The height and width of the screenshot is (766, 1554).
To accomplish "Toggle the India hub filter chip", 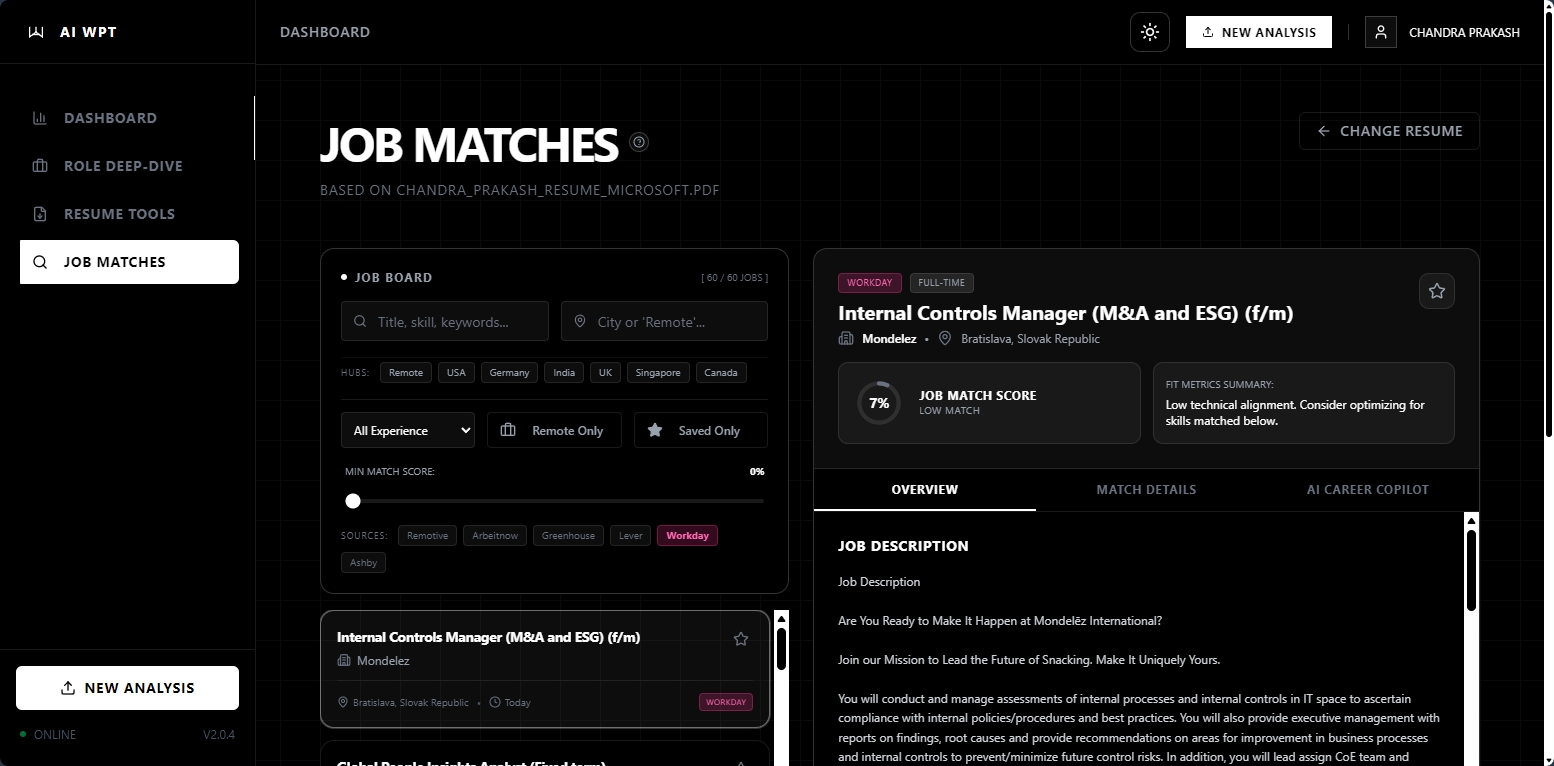I will (x=564, y=373).
